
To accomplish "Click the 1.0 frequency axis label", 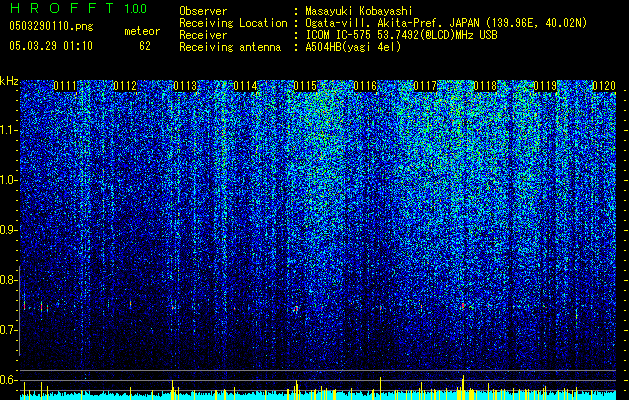I will (9, 180).
